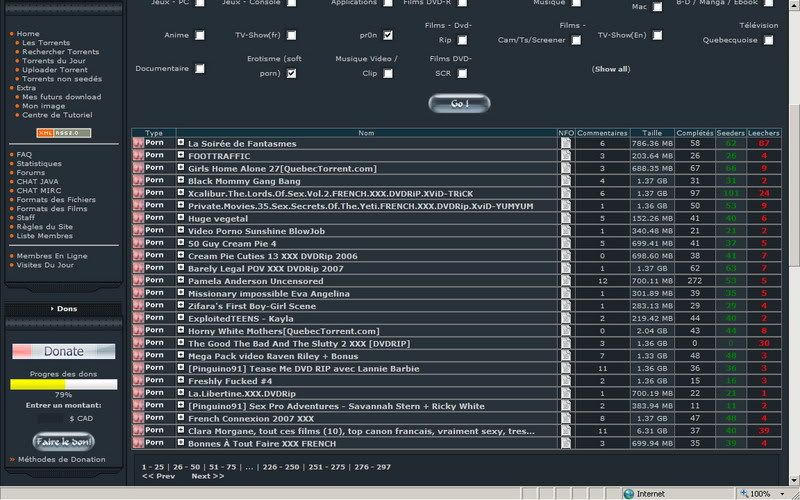The height and width of the screenshot is (500, 800).
Task: Tick the Anime category checkbox
Action: (200, 35)
